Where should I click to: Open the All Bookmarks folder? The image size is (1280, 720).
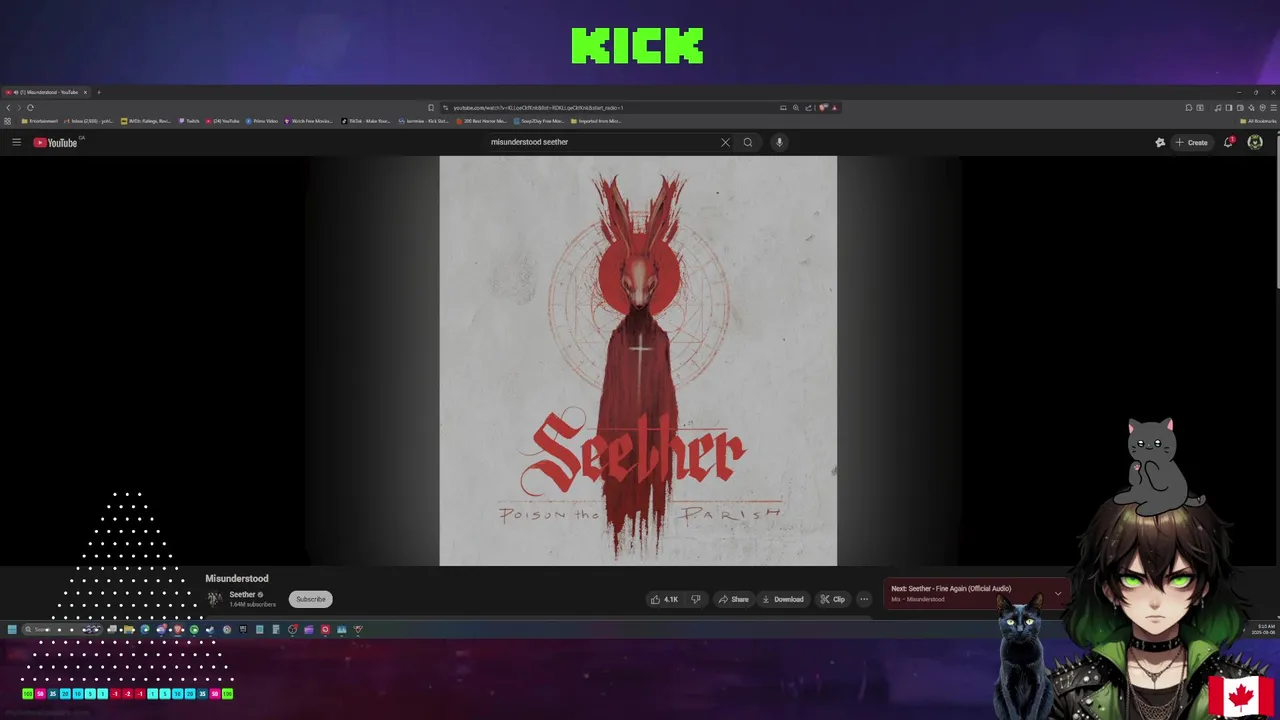pyautogui.click(x=1258, y=121)
